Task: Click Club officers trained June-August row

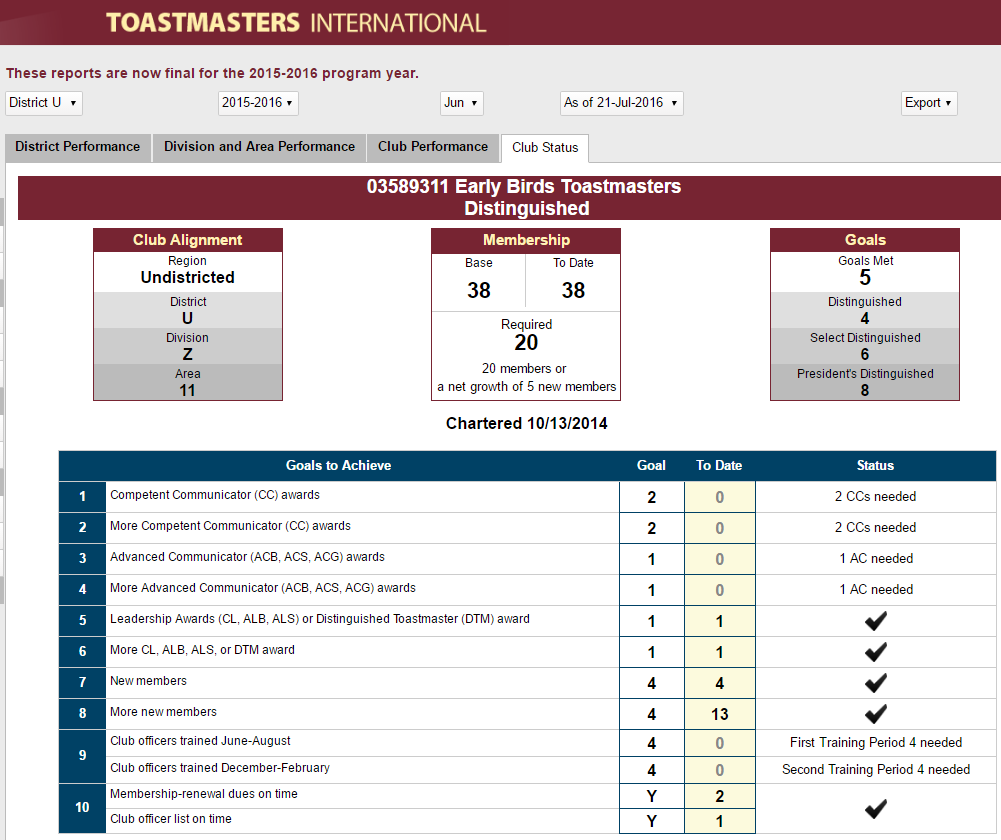Action: (551, 743)
